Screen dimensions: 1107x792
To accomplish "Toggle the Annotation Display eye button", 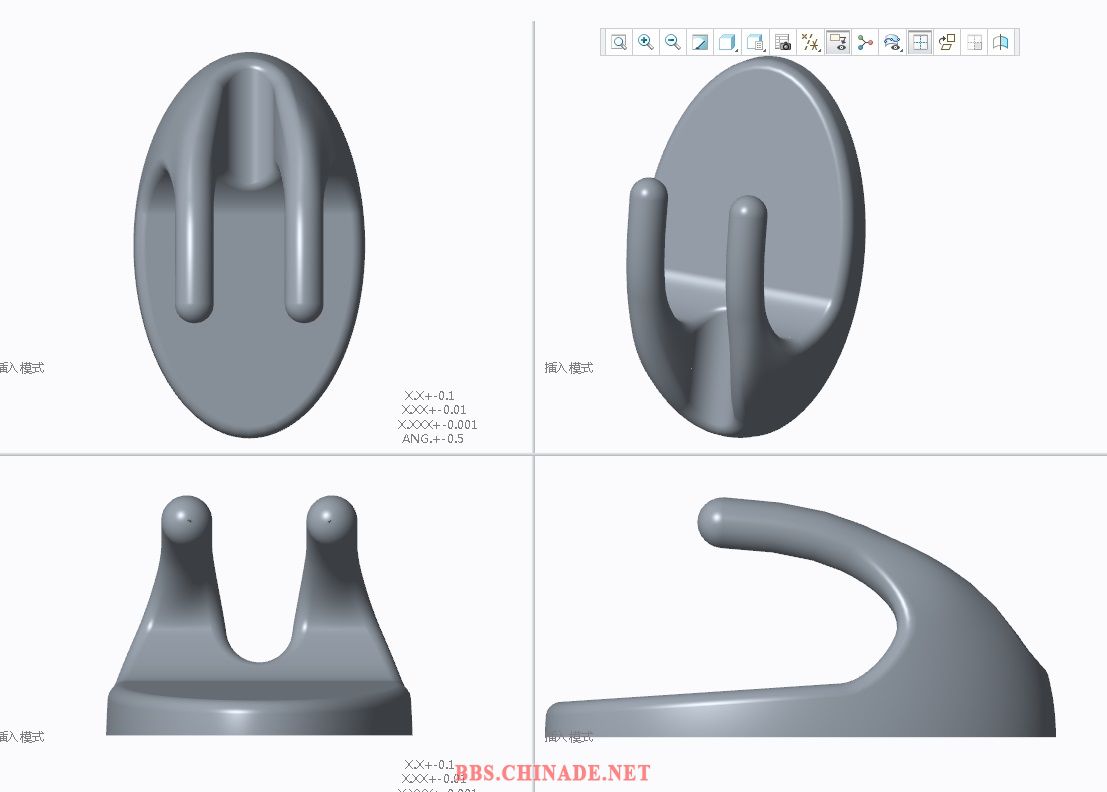I will click(838, 42).
